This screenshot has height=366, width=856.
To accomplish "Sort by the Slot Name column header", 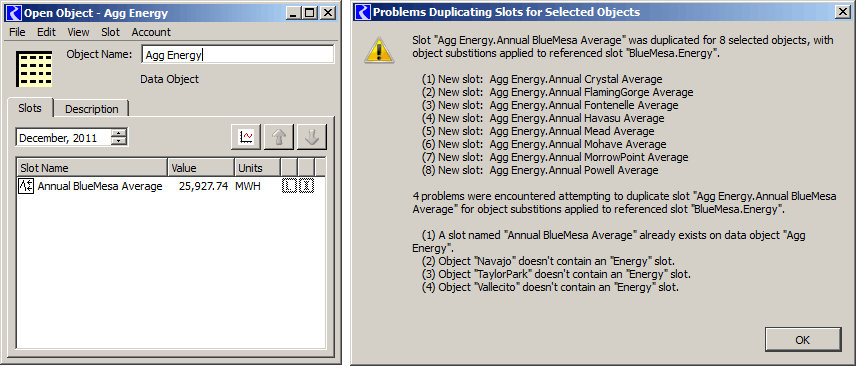I will (92, 168).
